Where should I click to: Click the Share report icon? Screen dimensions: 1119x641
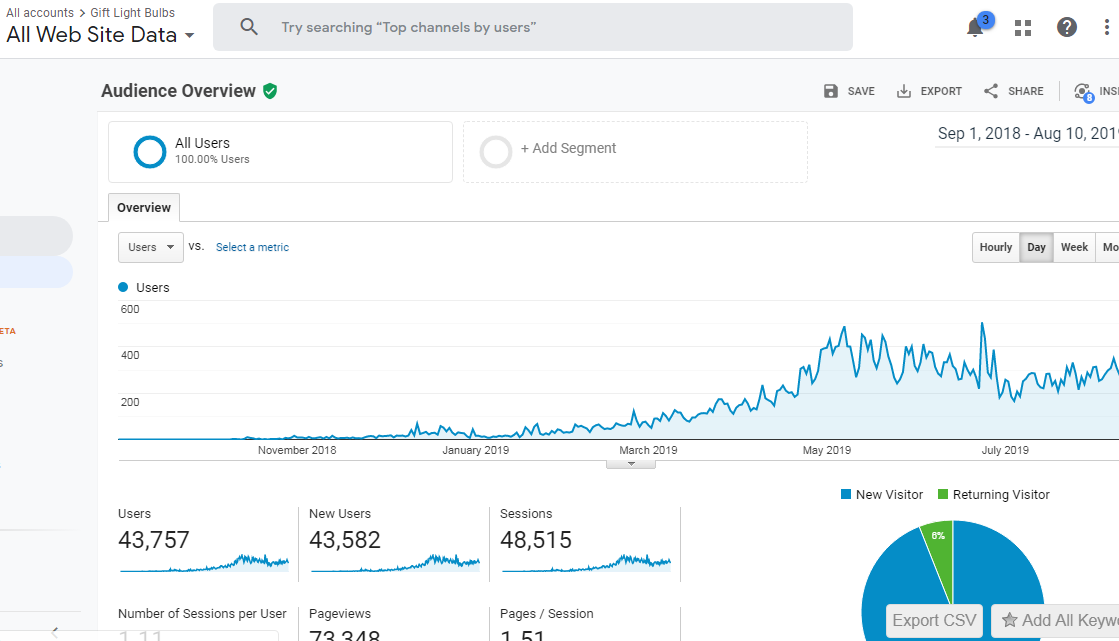pyautogui.click(x=991, y=91)
